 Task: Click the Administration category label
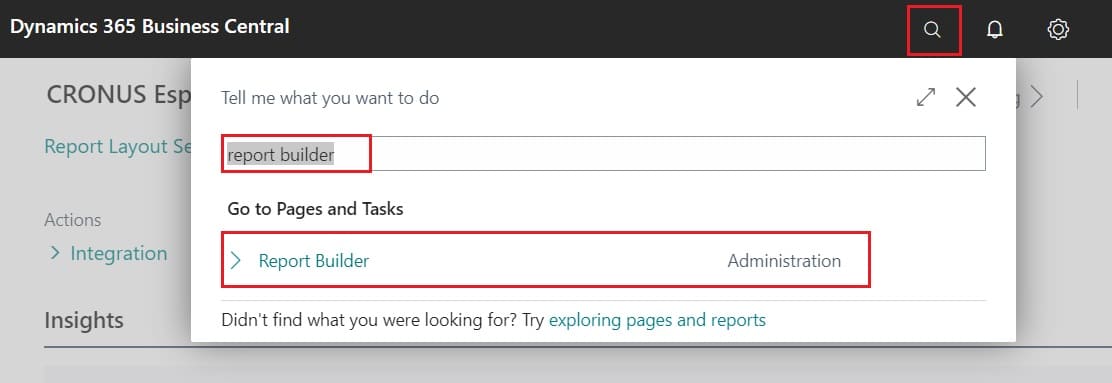pyautogui.click(x=784, y=261)
